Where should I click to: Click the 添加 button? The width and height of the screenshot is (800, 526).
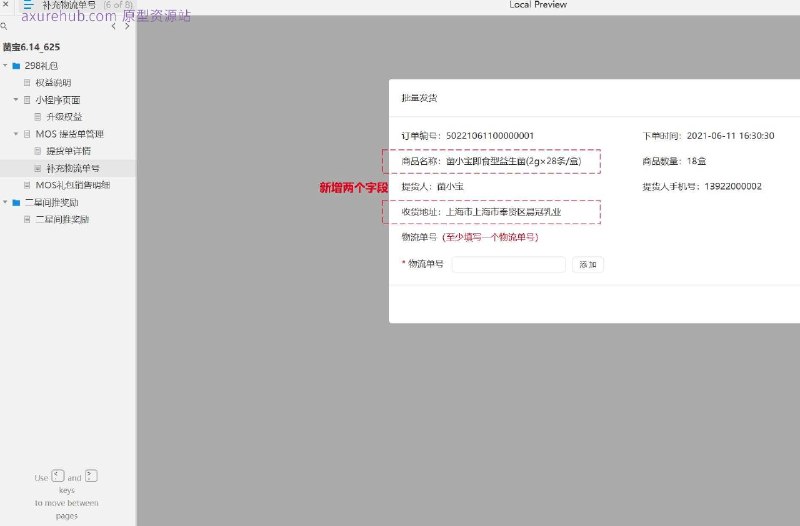pyautogui.click(x=588, y=264)
